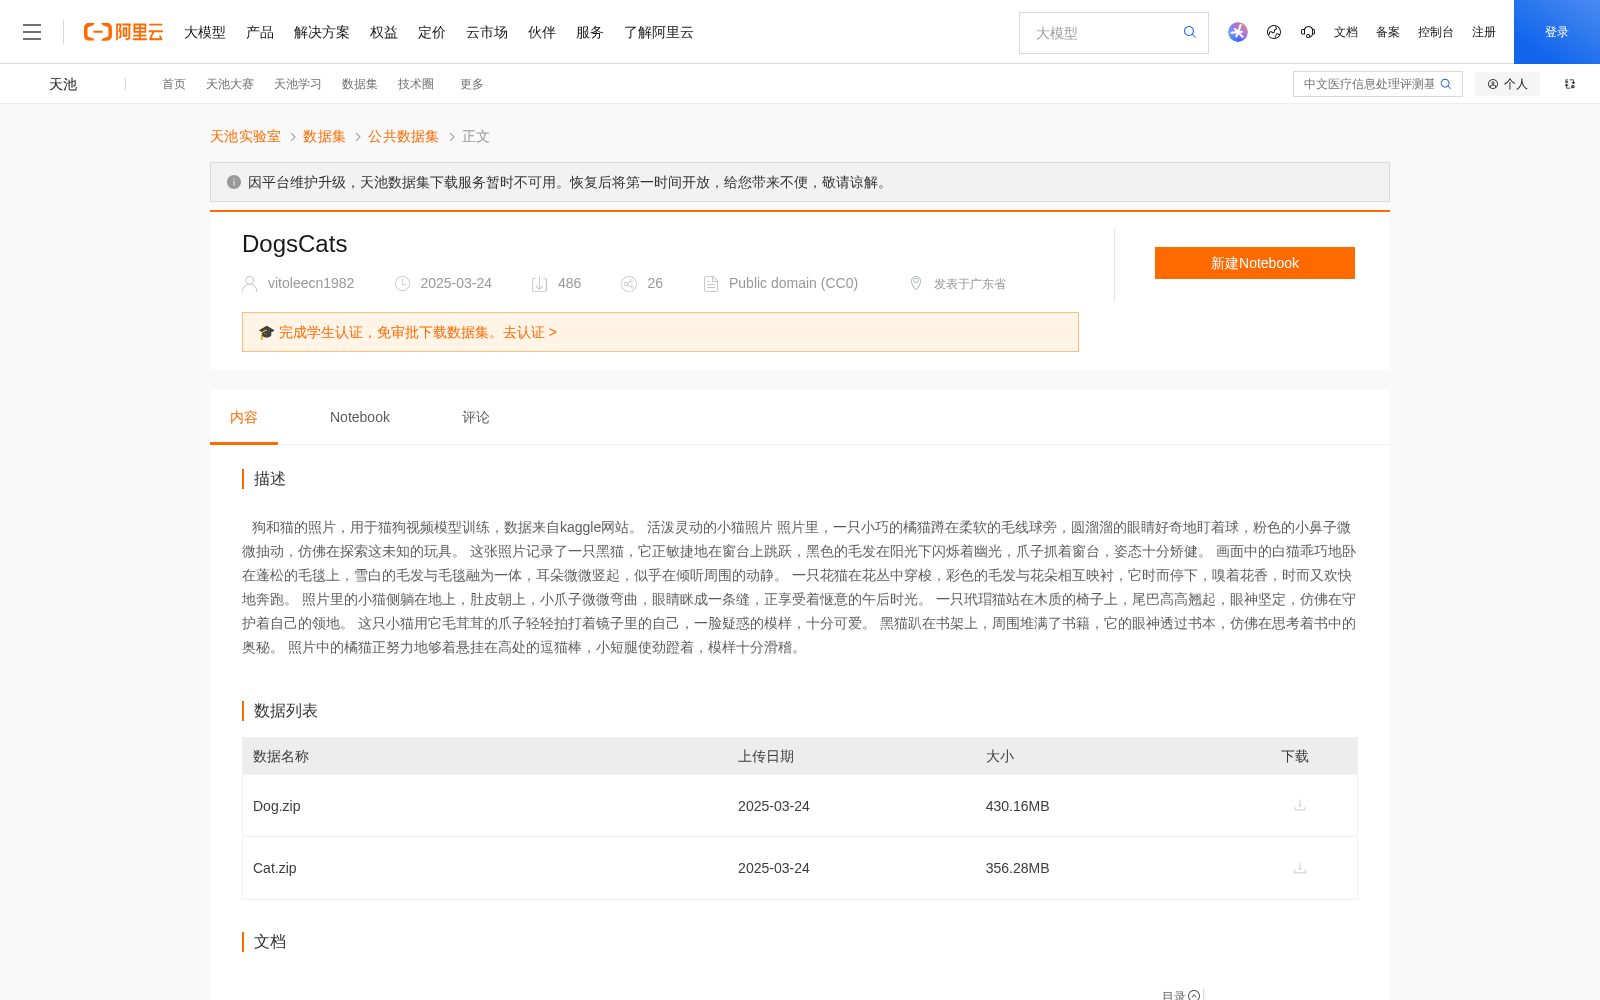Viewport: 1600px width, 1000px height.
Task: Open the AI assistant purple star icon
Action: click(x=1238, y=32)
